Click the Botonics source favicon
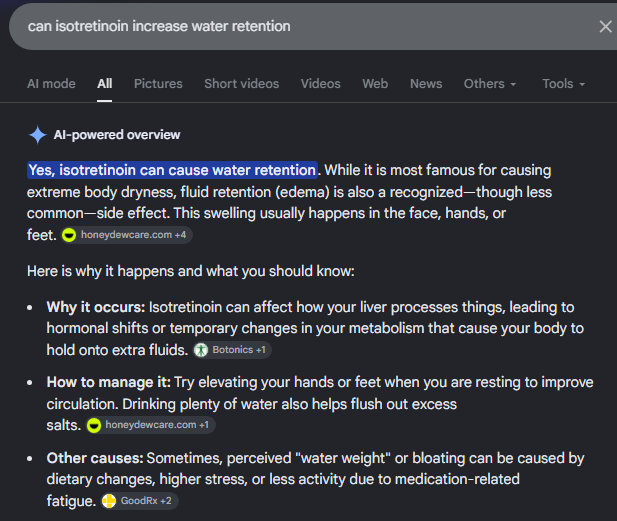 click(201, 350)
